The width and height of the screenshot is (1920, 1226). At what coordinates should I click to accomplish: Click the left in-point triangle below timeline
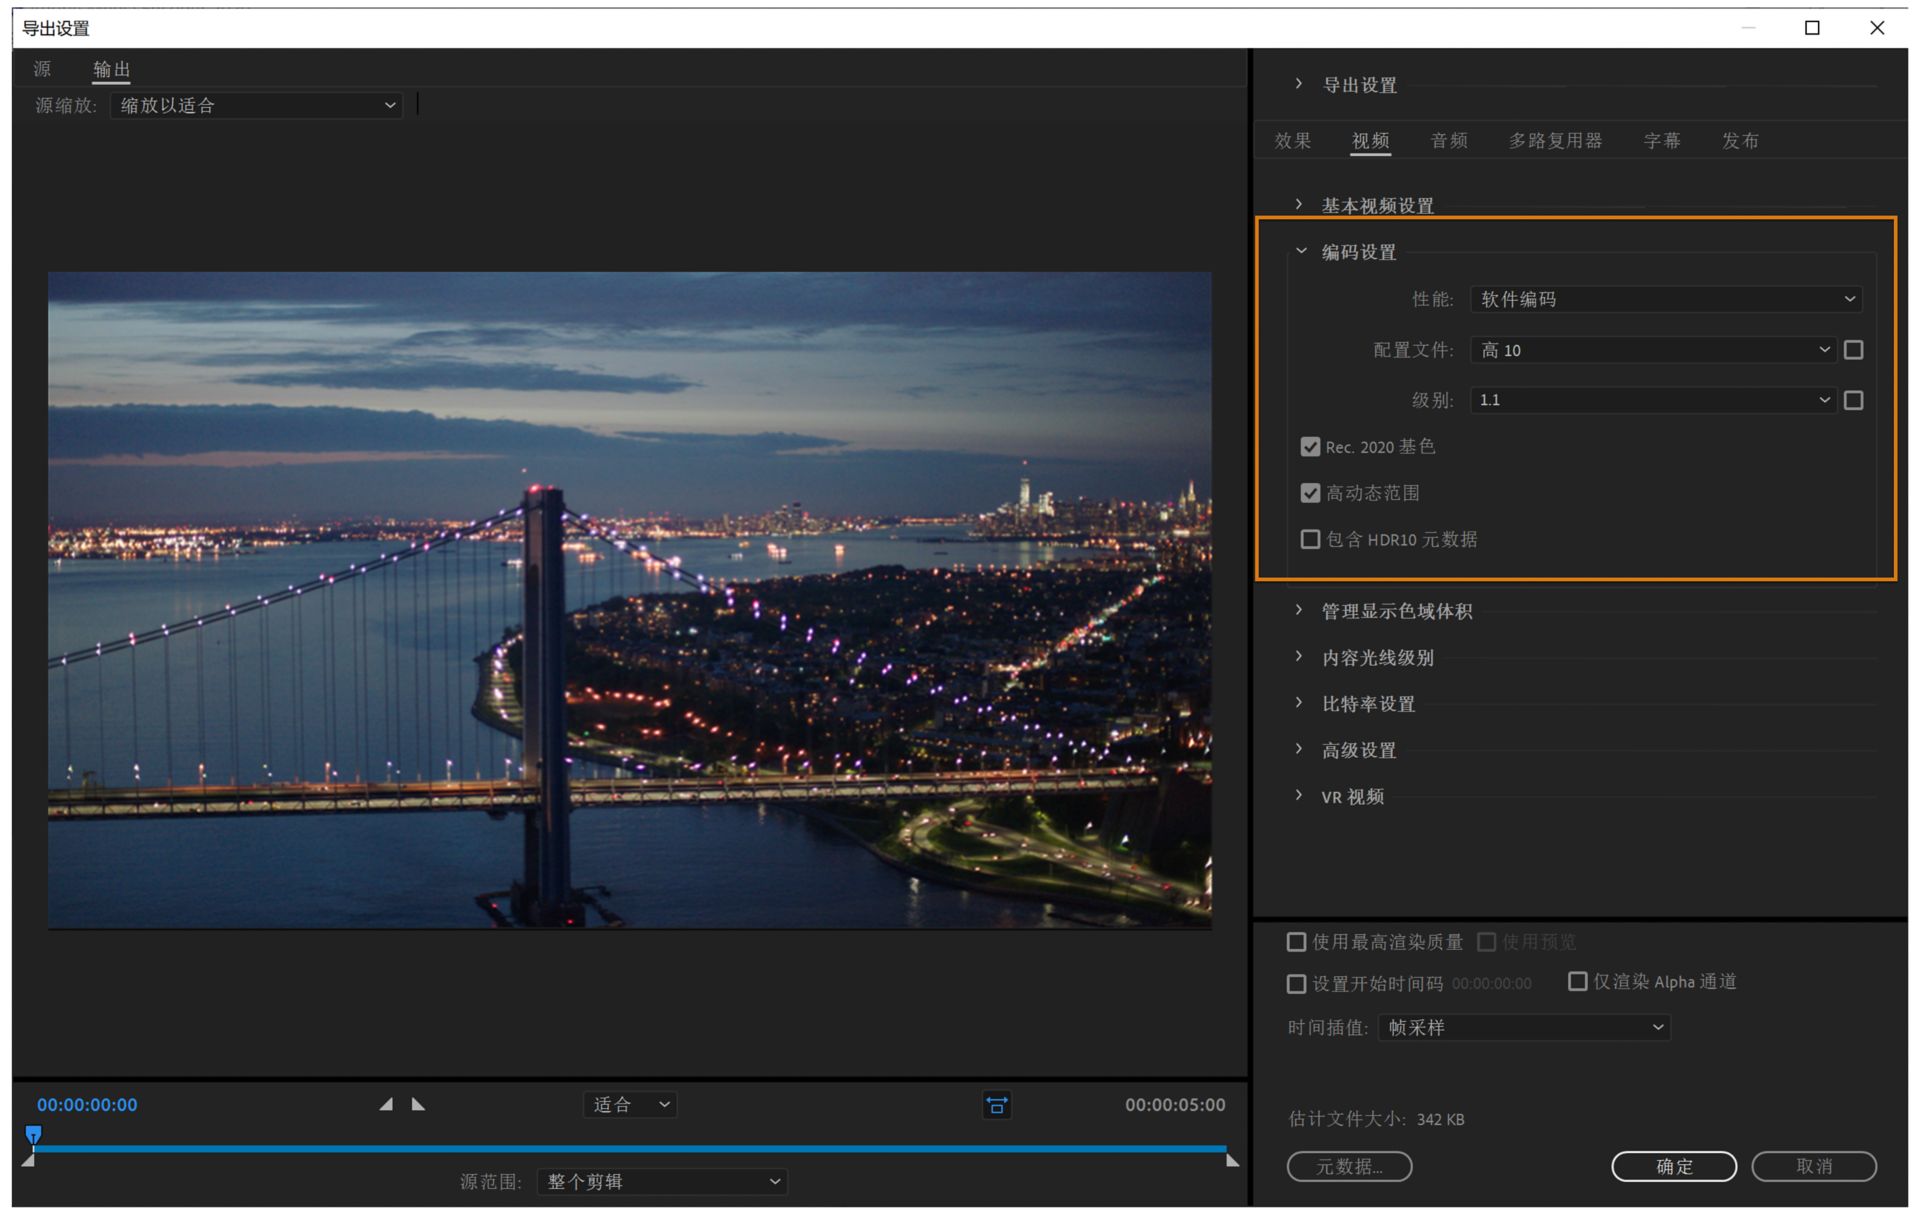point(28,1160)
